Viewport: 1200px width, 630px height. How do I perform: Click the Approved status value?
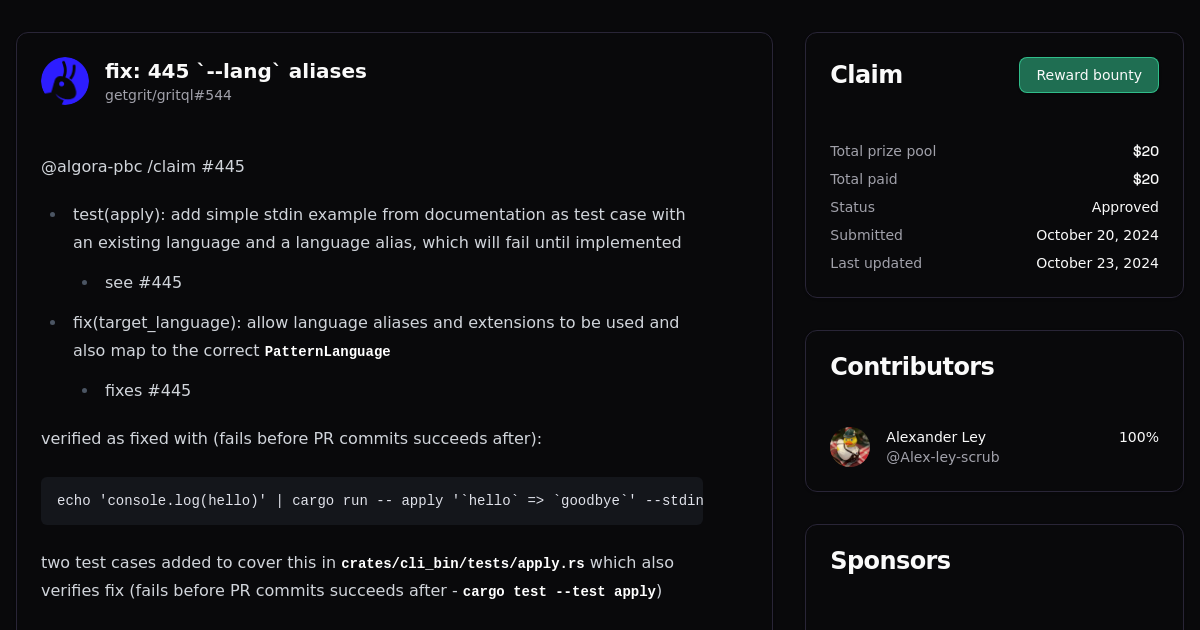pos(1125,207)
